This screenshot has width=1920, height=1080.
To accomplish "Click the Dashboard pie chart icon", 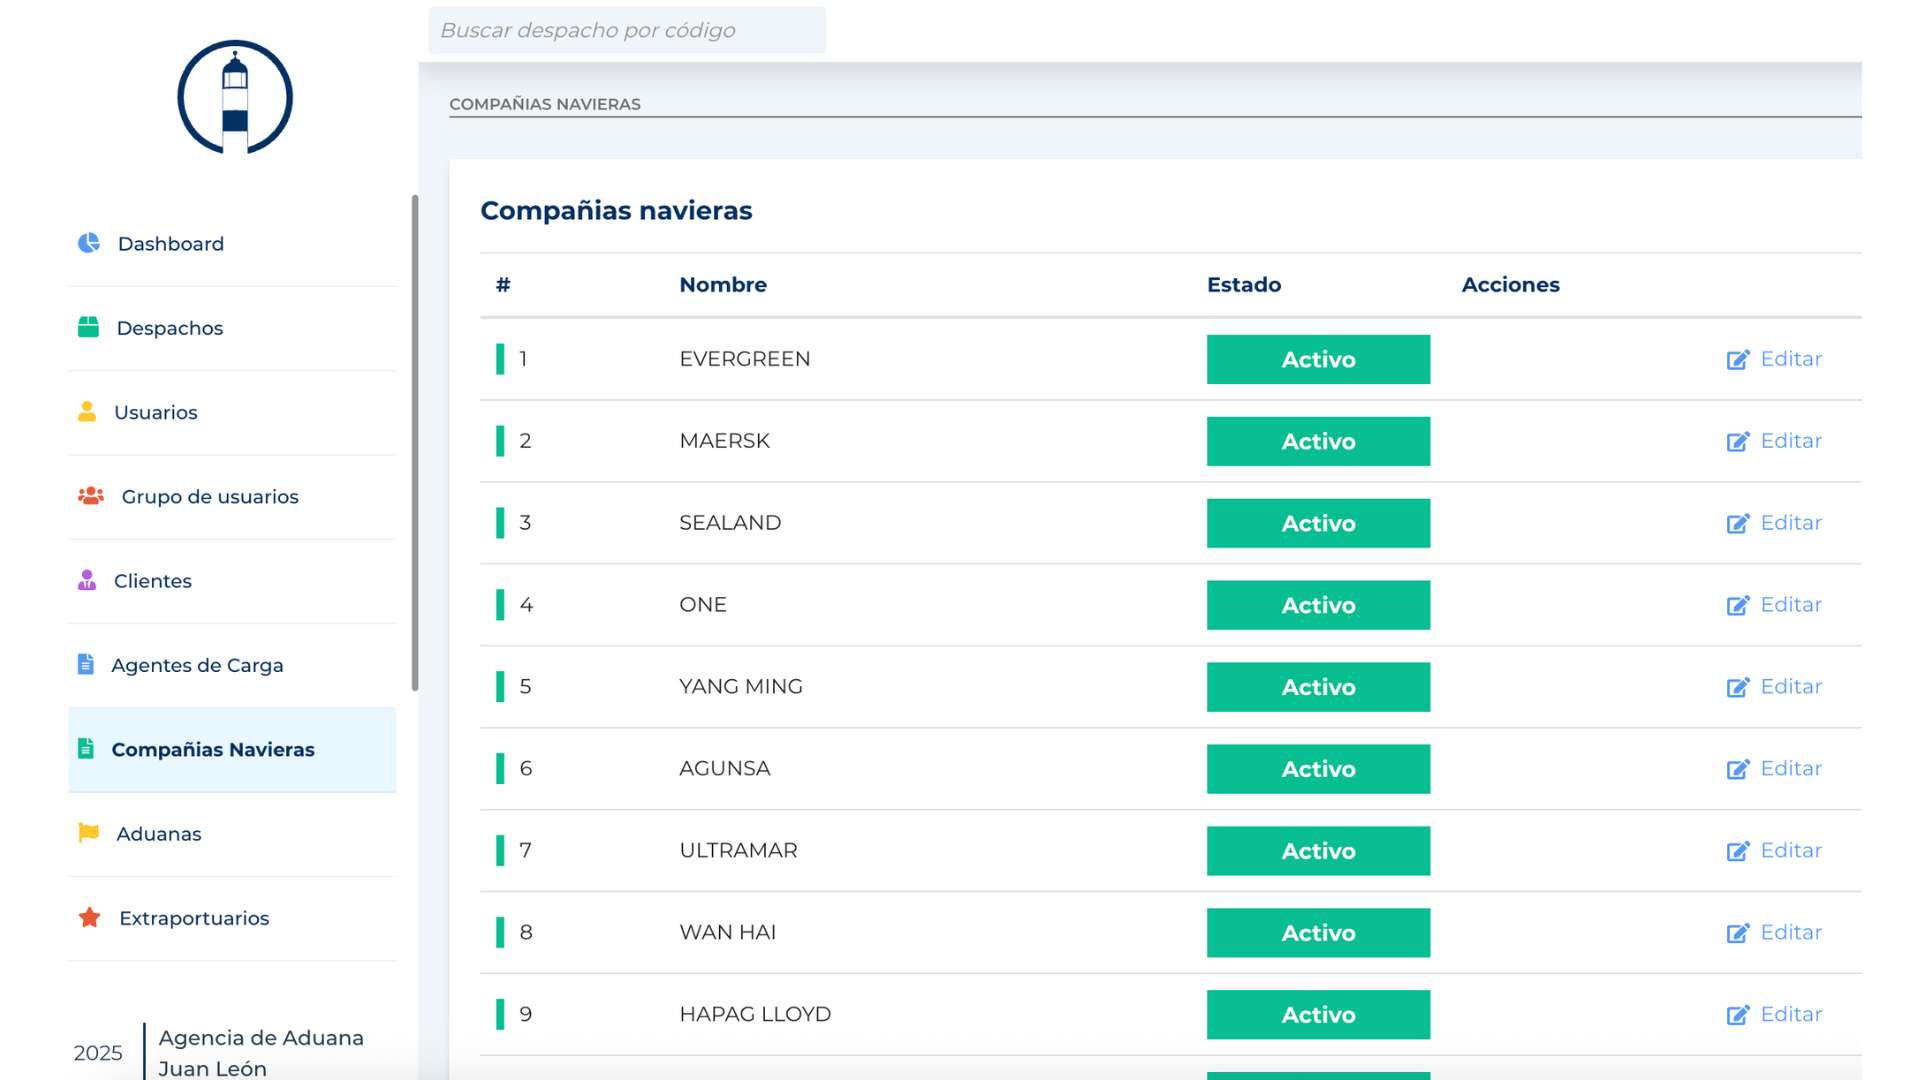I will (x=89, y=243).
